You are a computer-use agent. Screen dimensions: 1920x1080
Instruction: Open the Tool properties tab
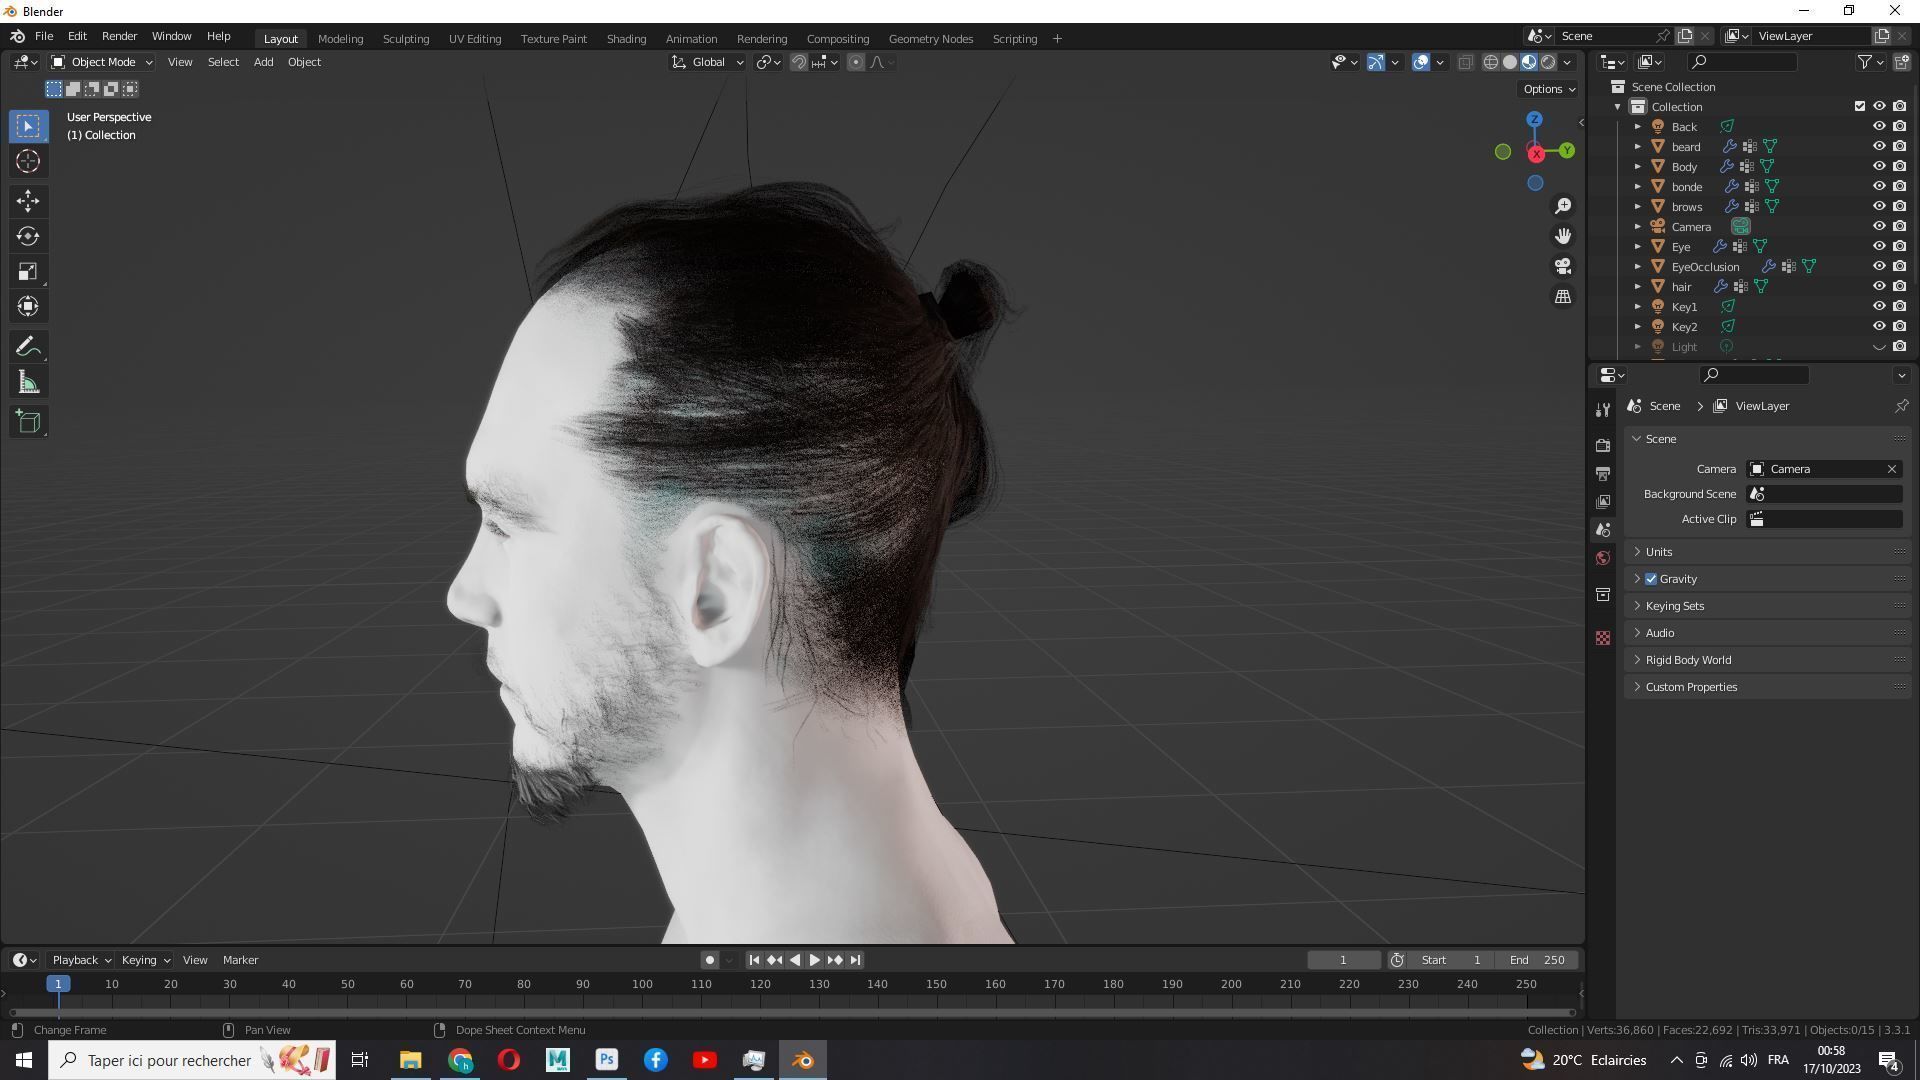1603,410
